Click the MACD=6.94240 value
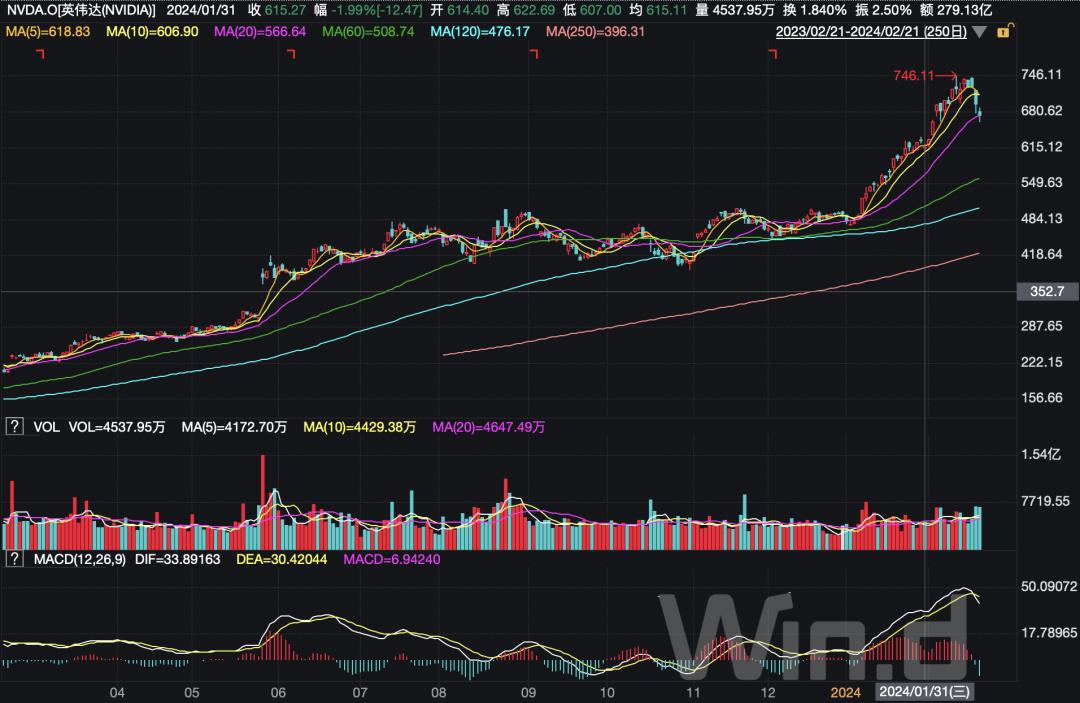 (x=392, y=559)
